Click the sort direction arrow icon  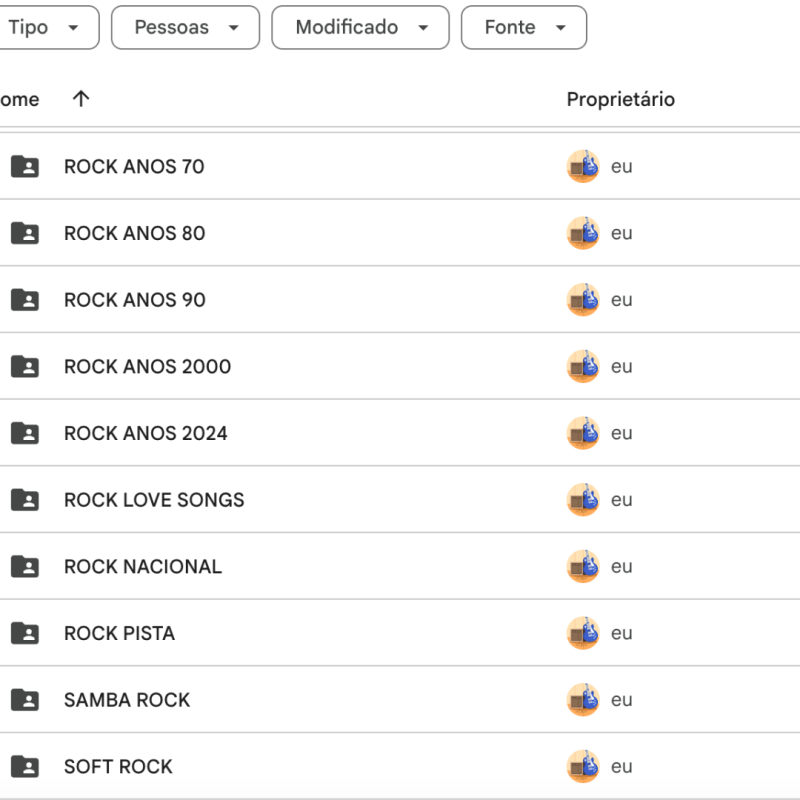[x=81, y=99]
